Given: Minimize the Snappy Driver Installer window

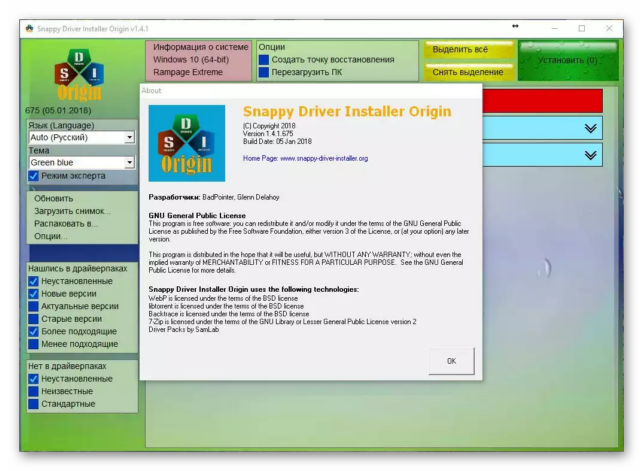Looking at the screenshot, I should pos(554,28).
